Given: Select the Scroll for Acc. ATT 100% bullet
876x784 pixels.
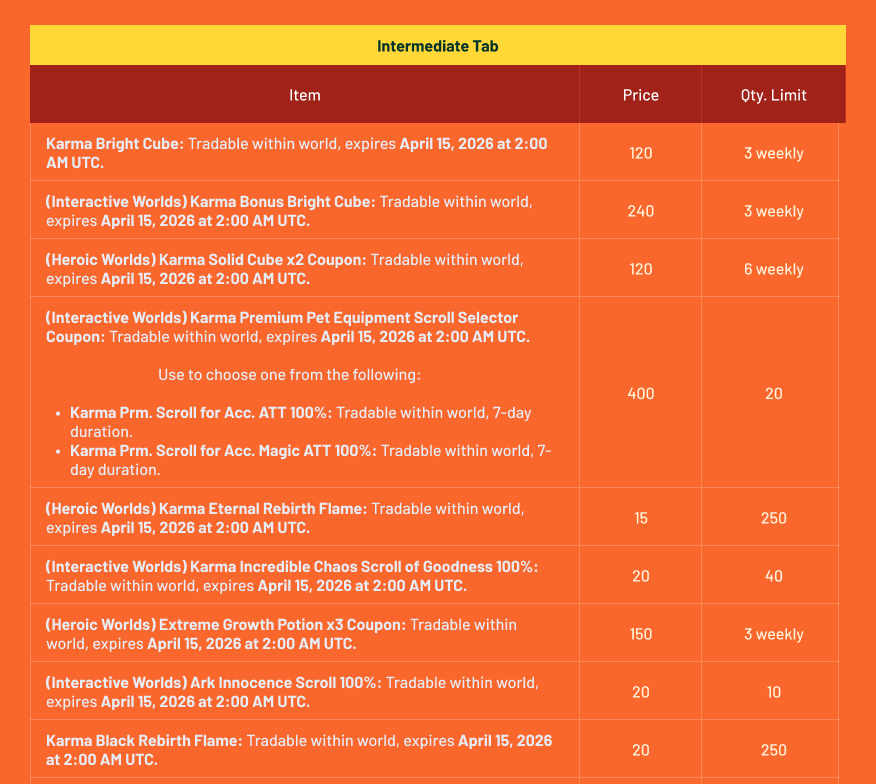Looking at the screenshot, I should pos(202,413).
